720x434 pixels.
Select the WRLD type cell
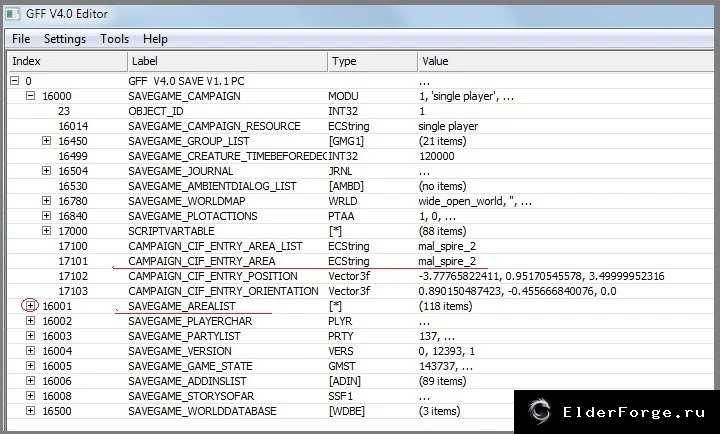click(342, 201)
